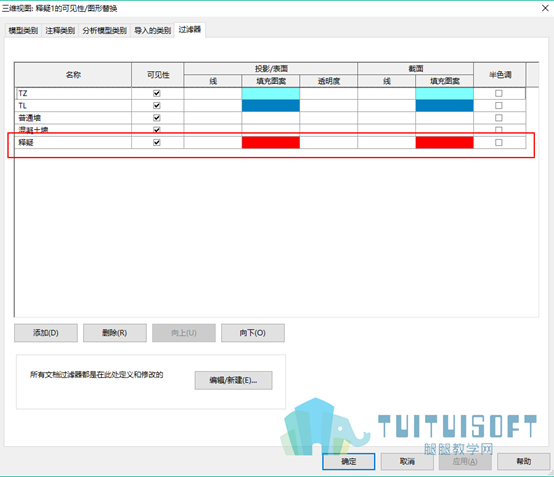The image size is (554, 477).
Task: Select the TL filter row name
Action: point(73,106)
